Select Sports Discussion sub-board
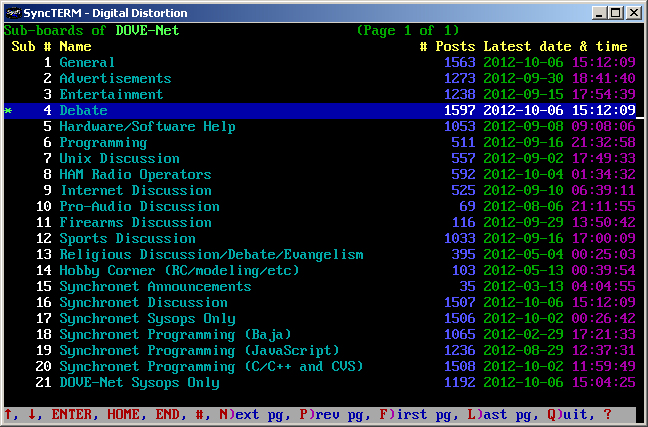 pos(127,238)
